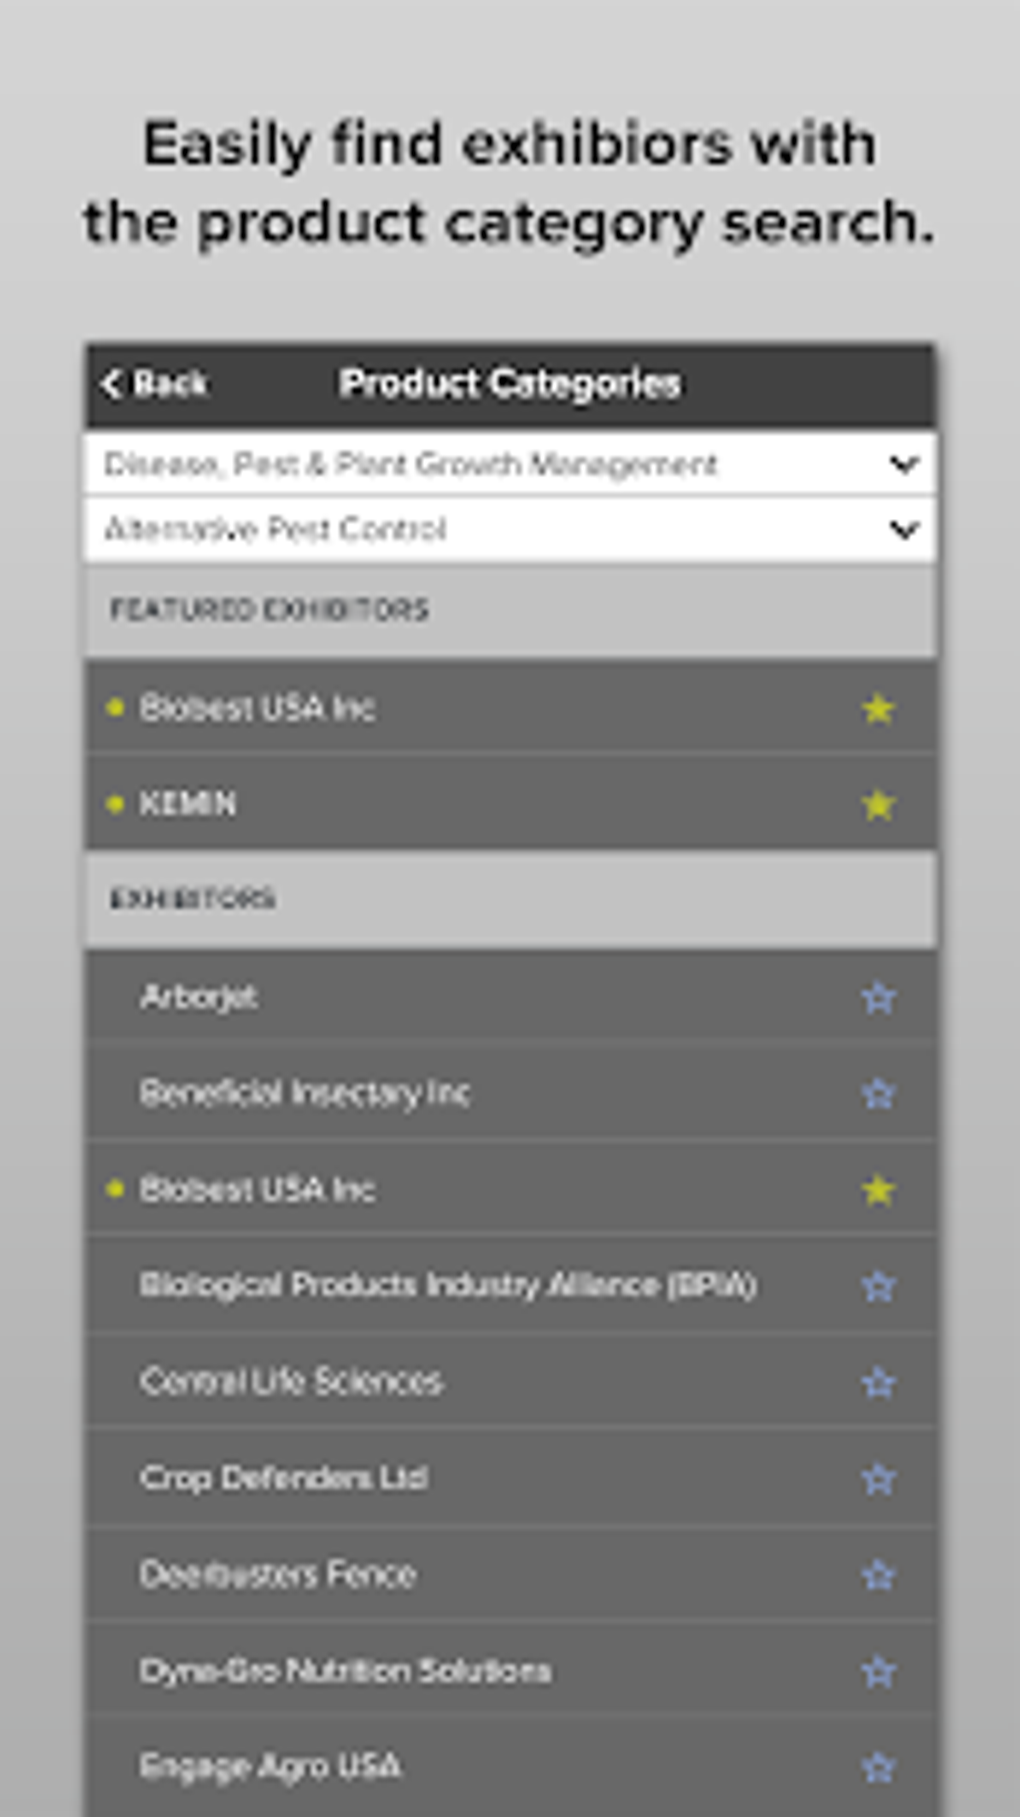The height and width of the screenshot is (1817, 1020).
Task: Click star beside Crop Defenders Ltd
Action: 877,1479
